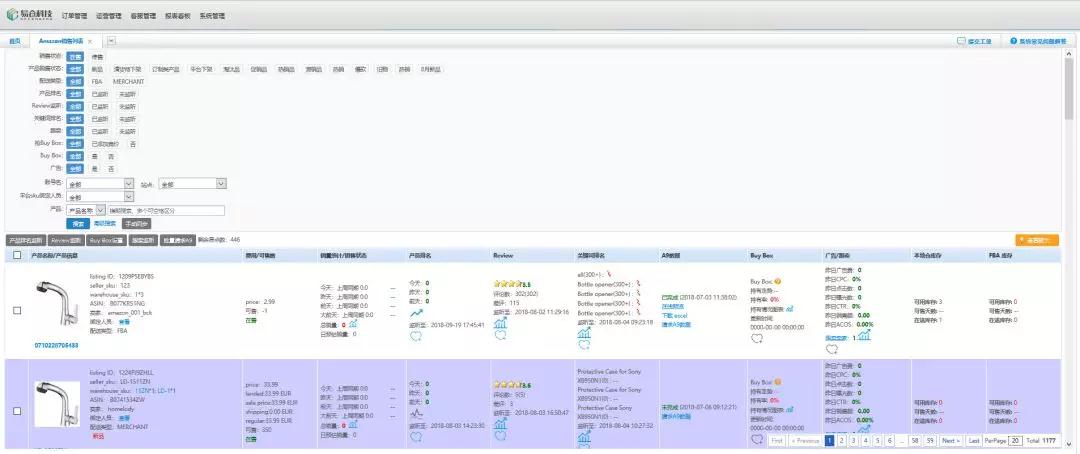
Task: Click the 高级搜索 advanced search link
Action: (105, 224)
